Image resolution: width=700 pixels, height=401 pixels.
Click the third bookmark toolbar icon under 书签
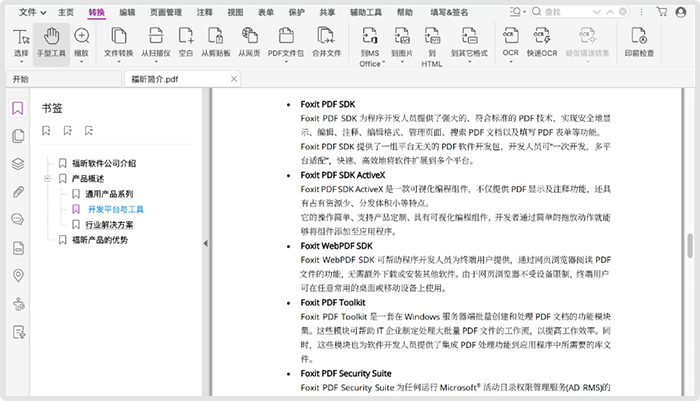[x=89, y=130]
